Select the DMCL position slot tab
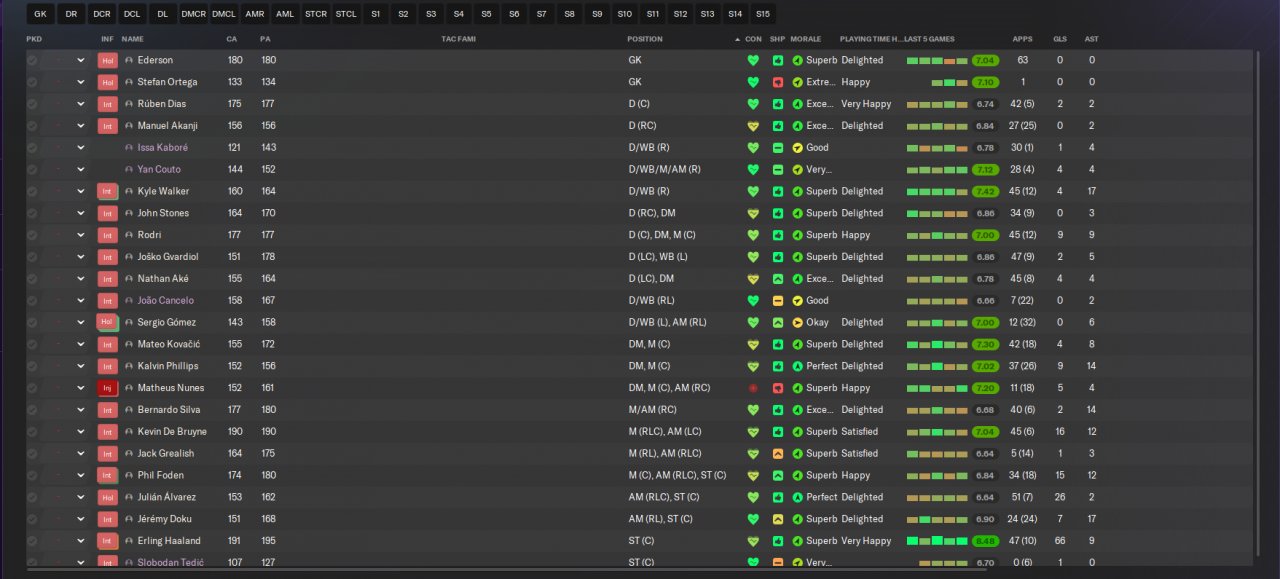The width and height of the screenshot is (1280, 579). 224,14
